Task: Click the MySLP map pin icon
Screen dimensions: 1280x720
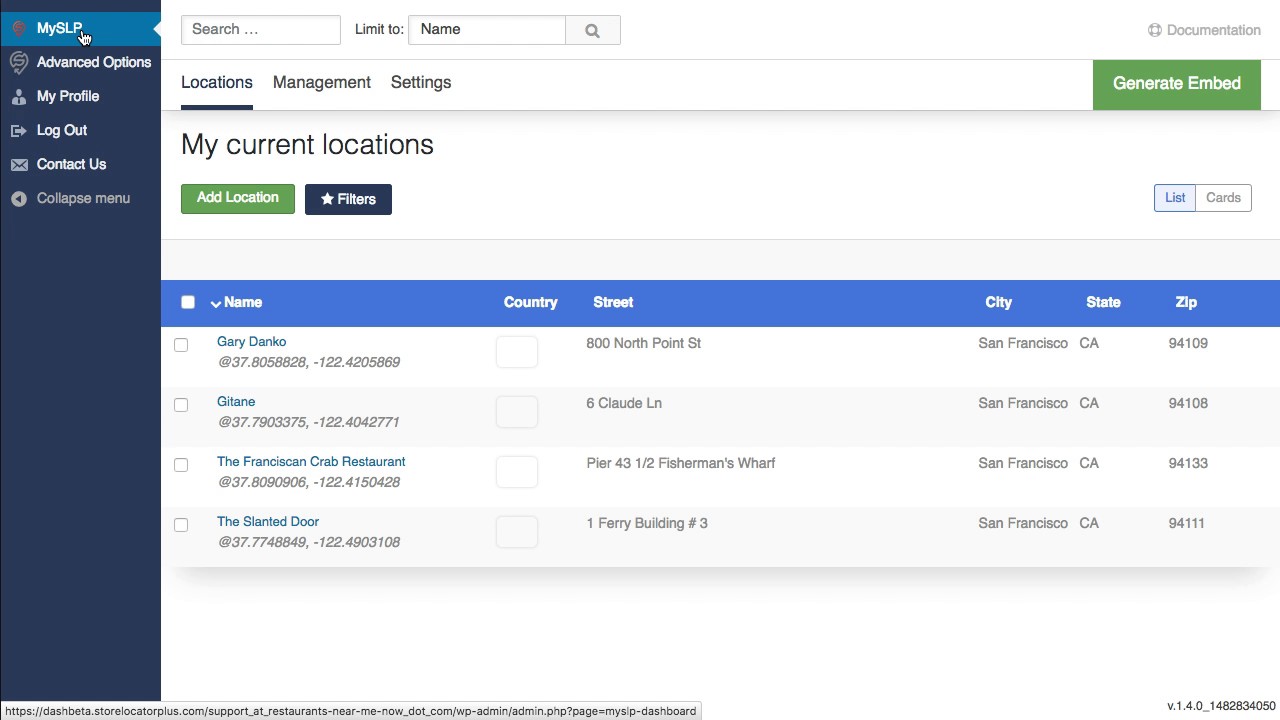Action: click(18, 28)
